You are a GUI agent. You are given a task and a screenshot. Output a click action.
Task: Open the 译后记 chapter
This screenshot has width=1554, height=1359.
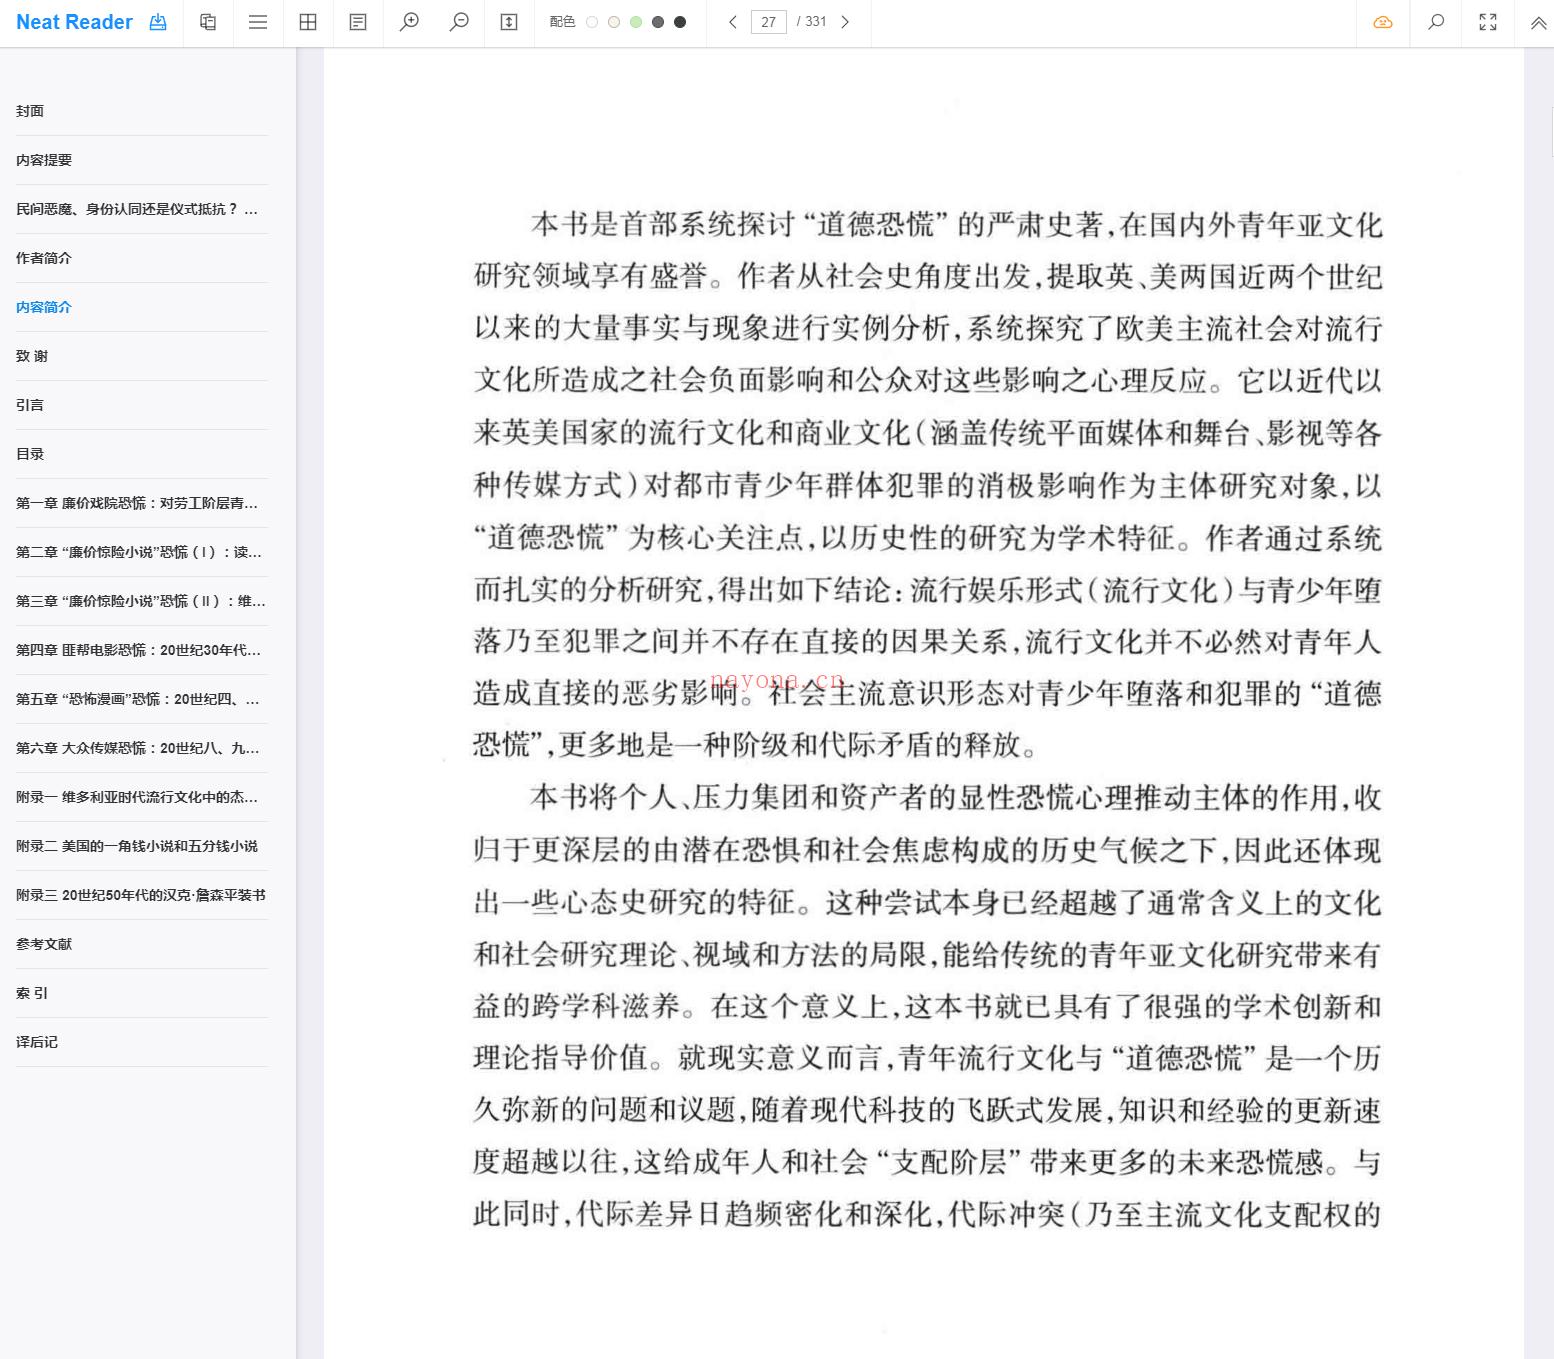coord(37,1042)
